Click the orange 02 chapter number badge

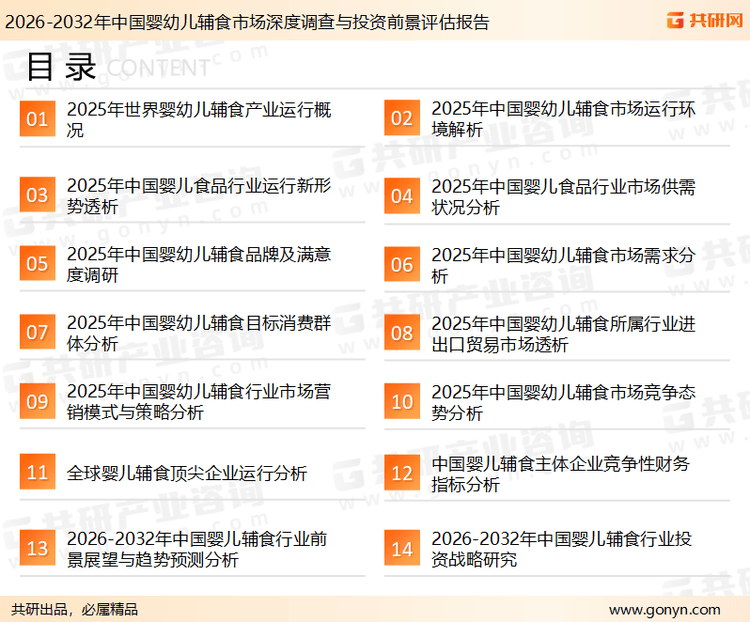pyautogui.click(x=401, y=119)
